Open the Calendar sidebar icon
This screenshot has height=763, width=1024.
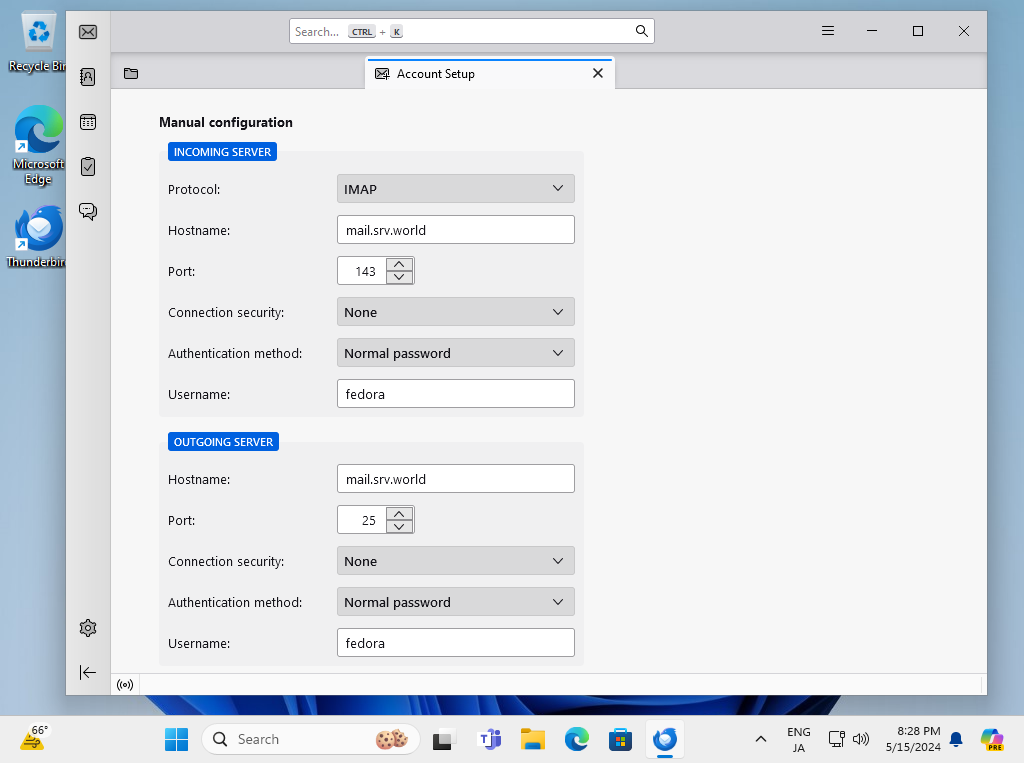coord(88,122)
